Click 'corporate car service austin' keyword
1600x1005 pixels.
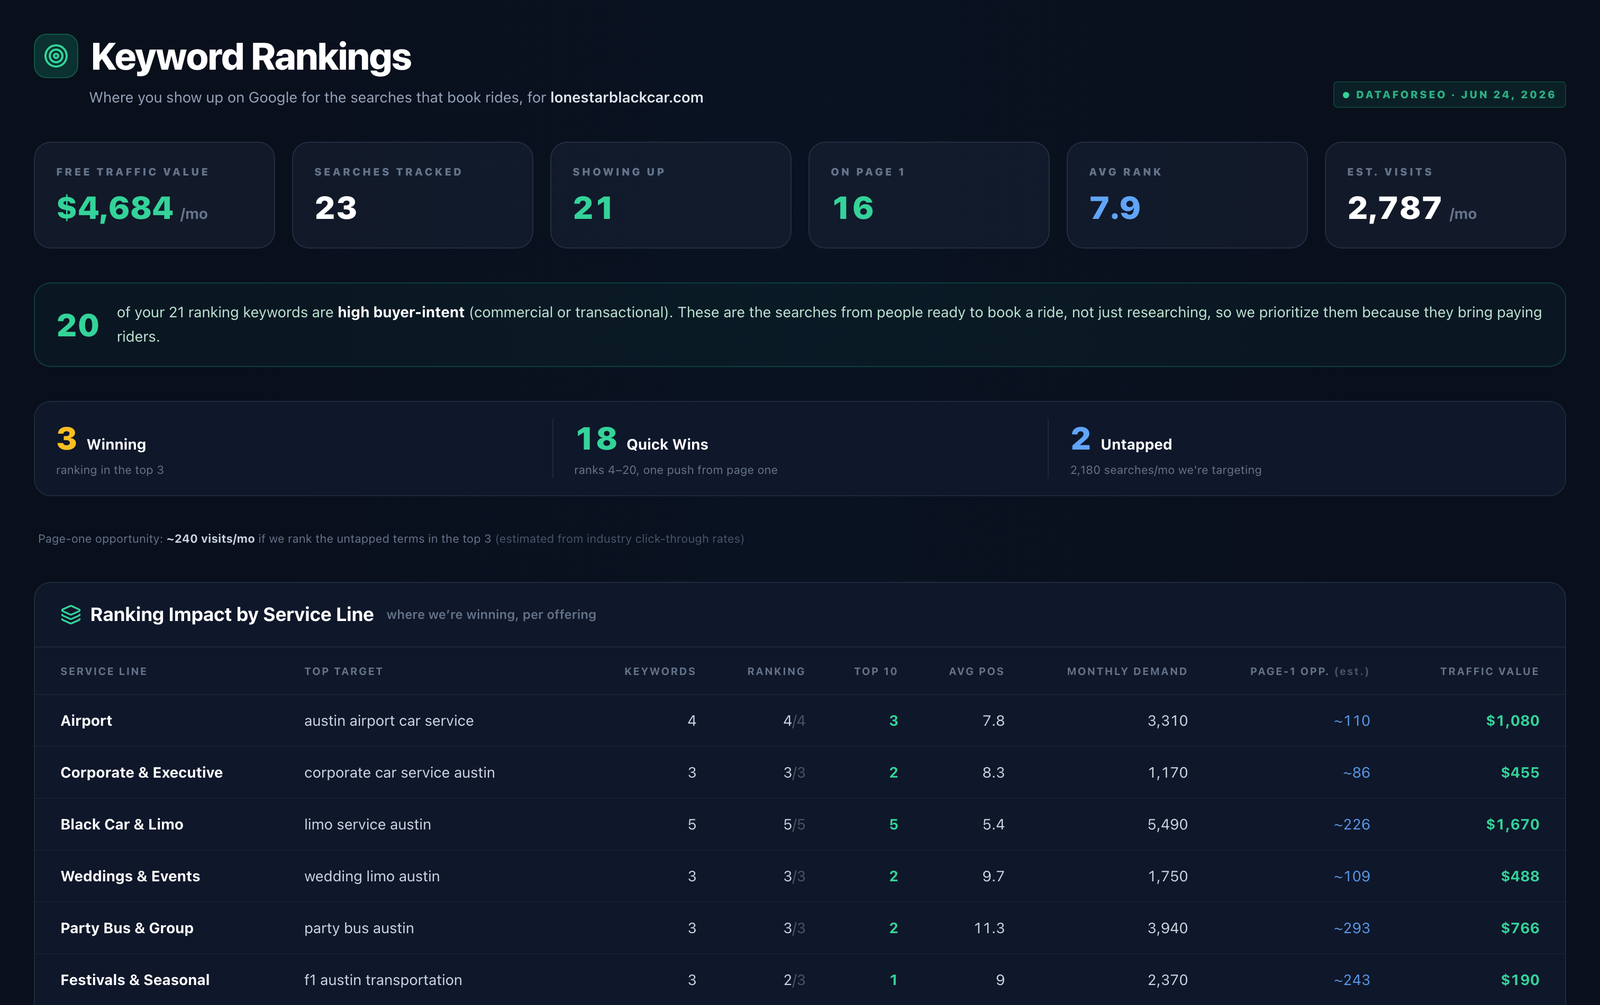click(x=399, y=773)
